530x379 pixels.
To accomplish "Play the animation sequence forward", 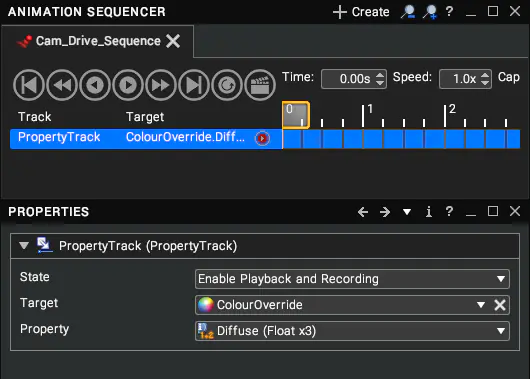I will 128,85.
